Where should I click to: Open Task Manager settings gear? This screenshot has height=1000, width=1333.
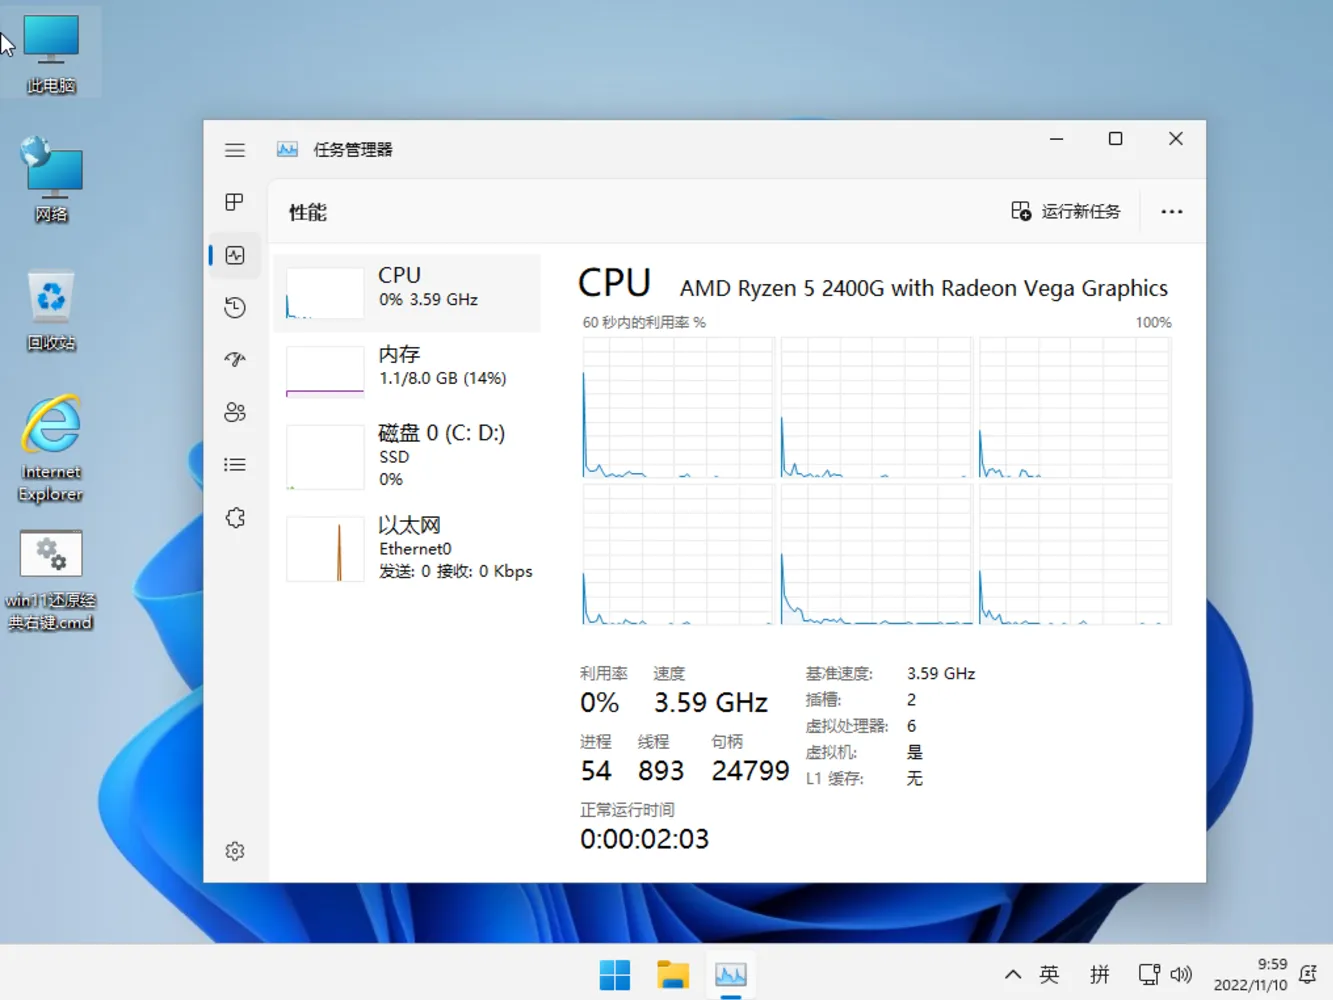(234, 850)
